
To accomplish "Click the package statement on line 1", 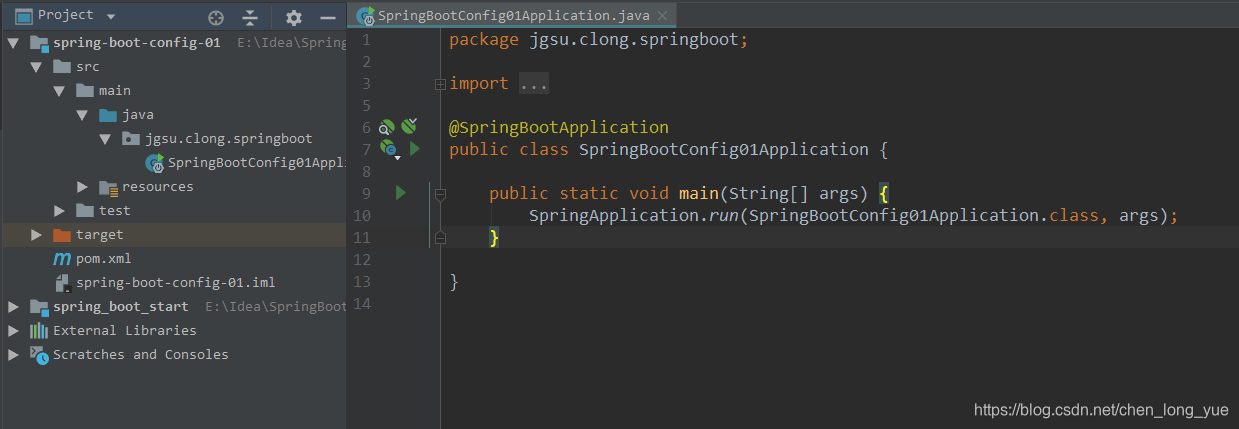I will 599,40.
